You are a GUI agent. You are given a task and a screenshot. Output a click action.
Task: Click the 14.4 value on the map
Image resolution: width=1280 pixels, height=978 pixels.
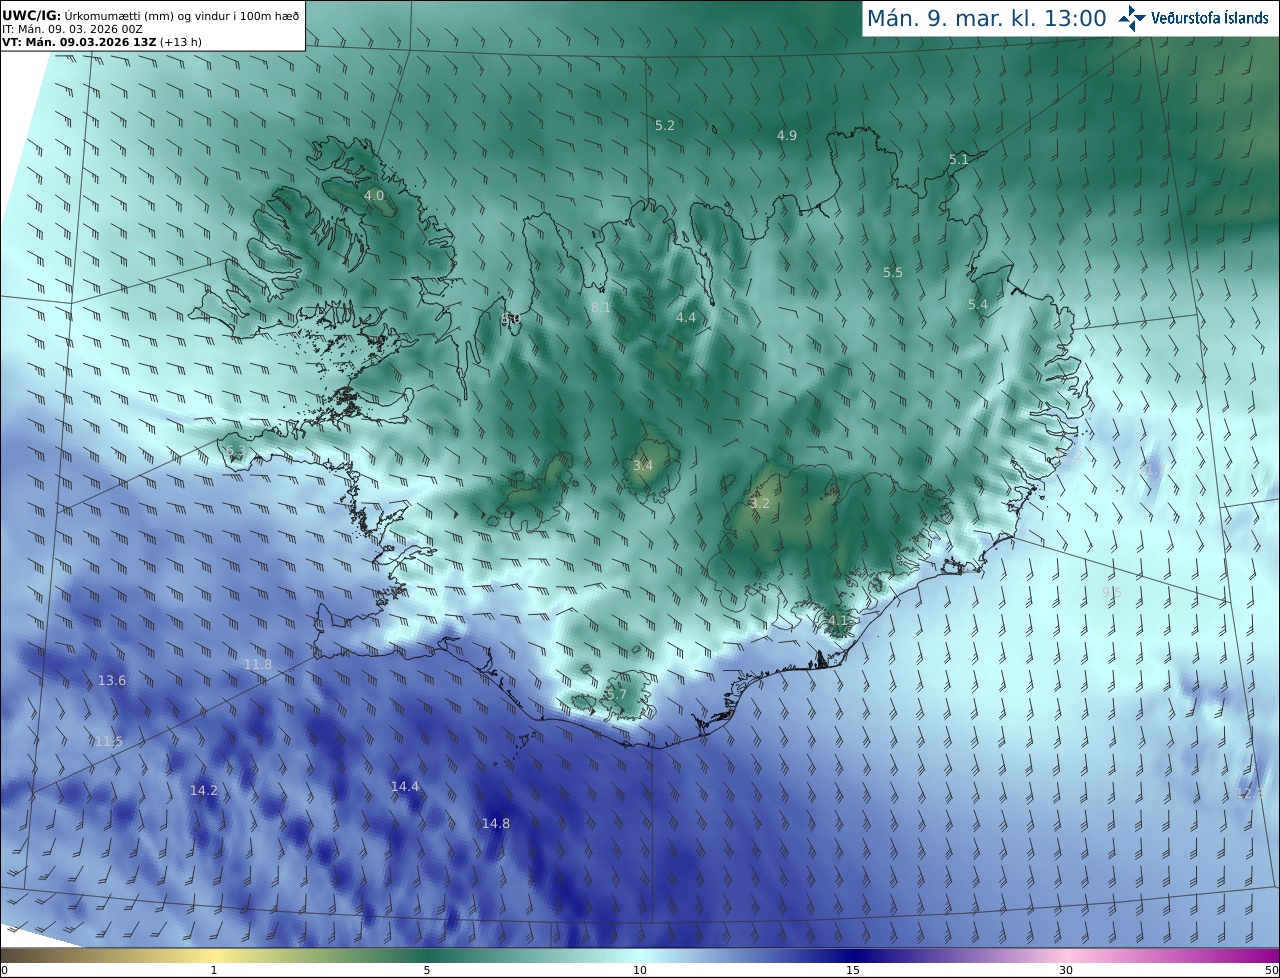404,787
